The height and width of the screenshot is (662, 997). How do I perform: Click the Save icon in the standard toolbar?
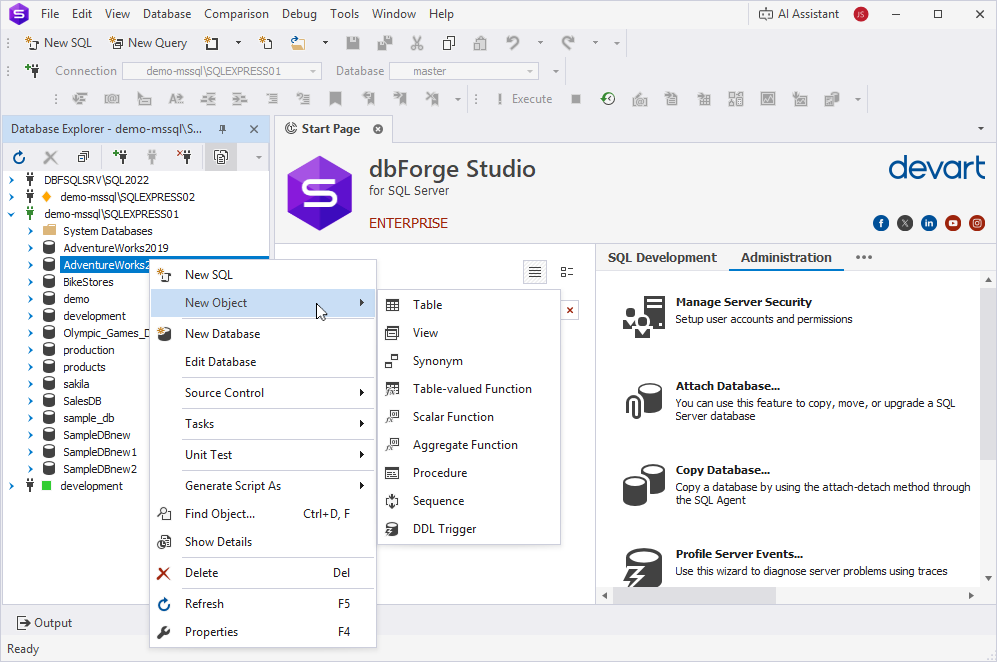pos(352,42)
